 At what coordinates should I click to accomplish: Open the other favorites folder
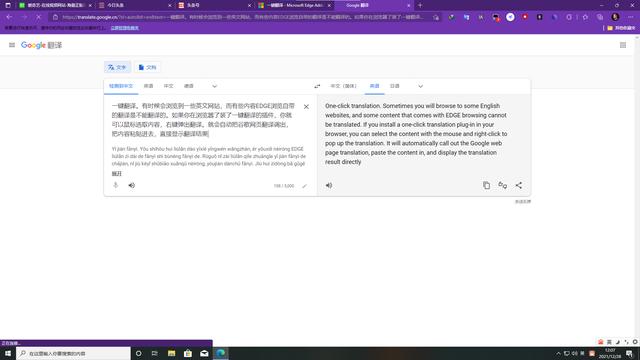tap(621, 28)
